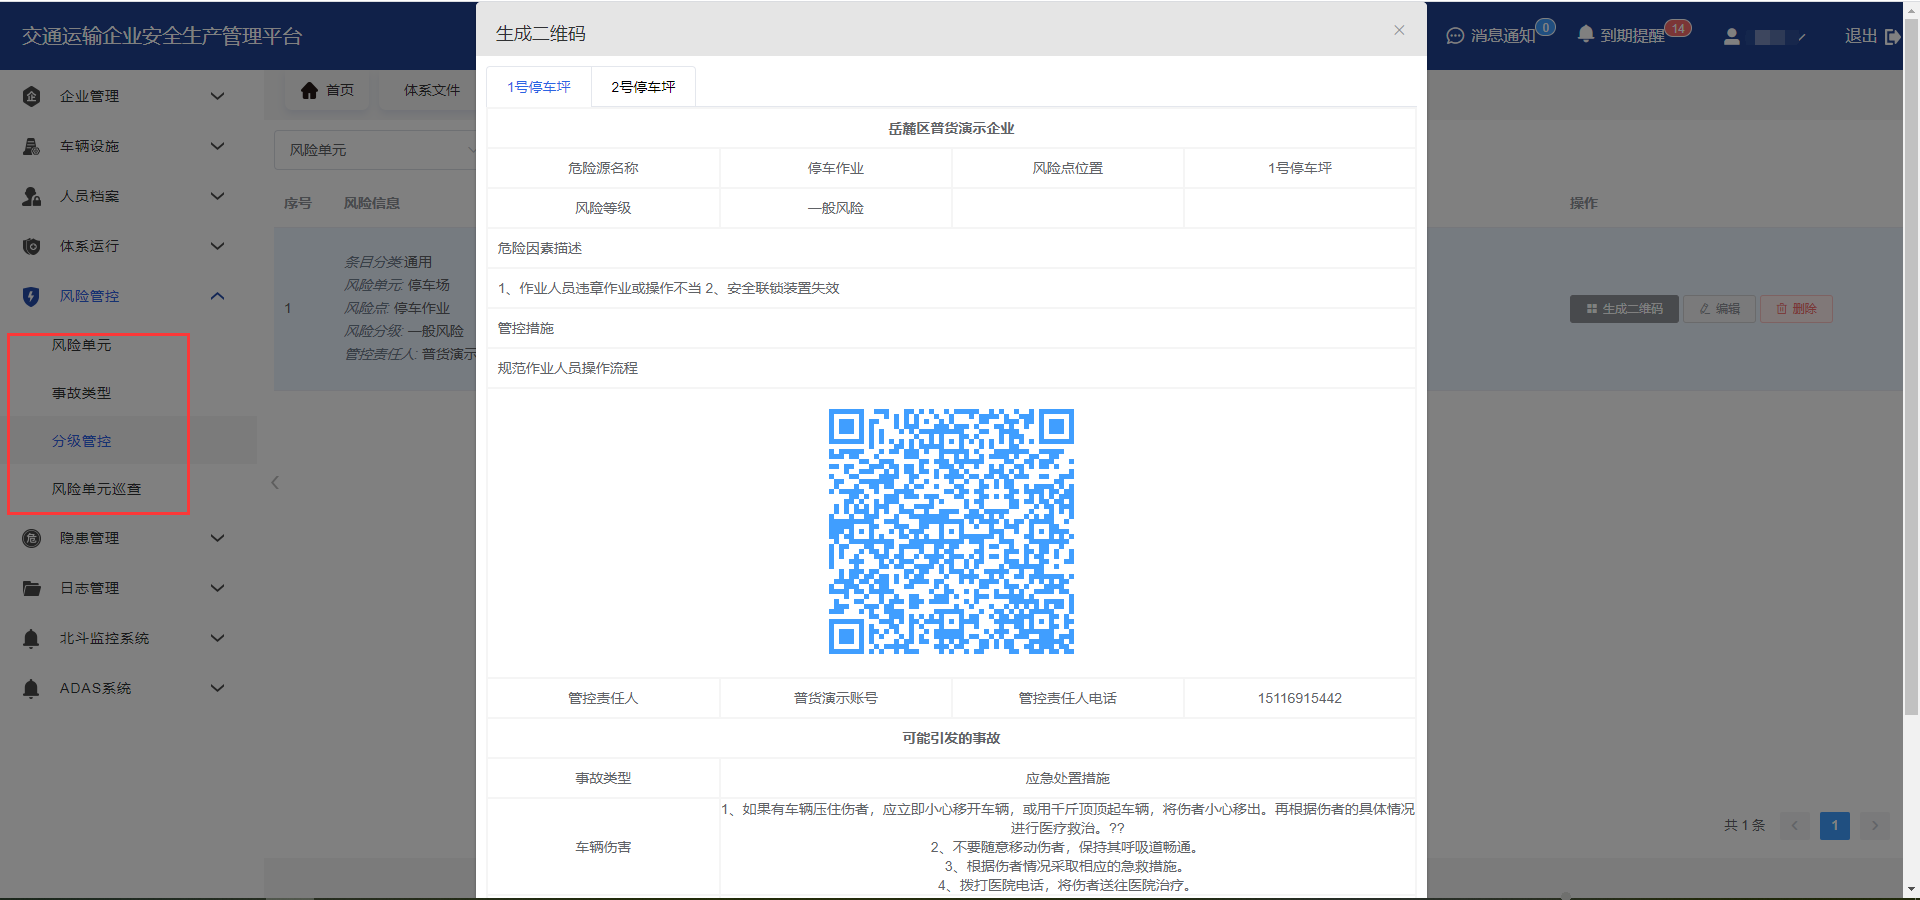Click the 停车作业 cell in dialog

836,168
